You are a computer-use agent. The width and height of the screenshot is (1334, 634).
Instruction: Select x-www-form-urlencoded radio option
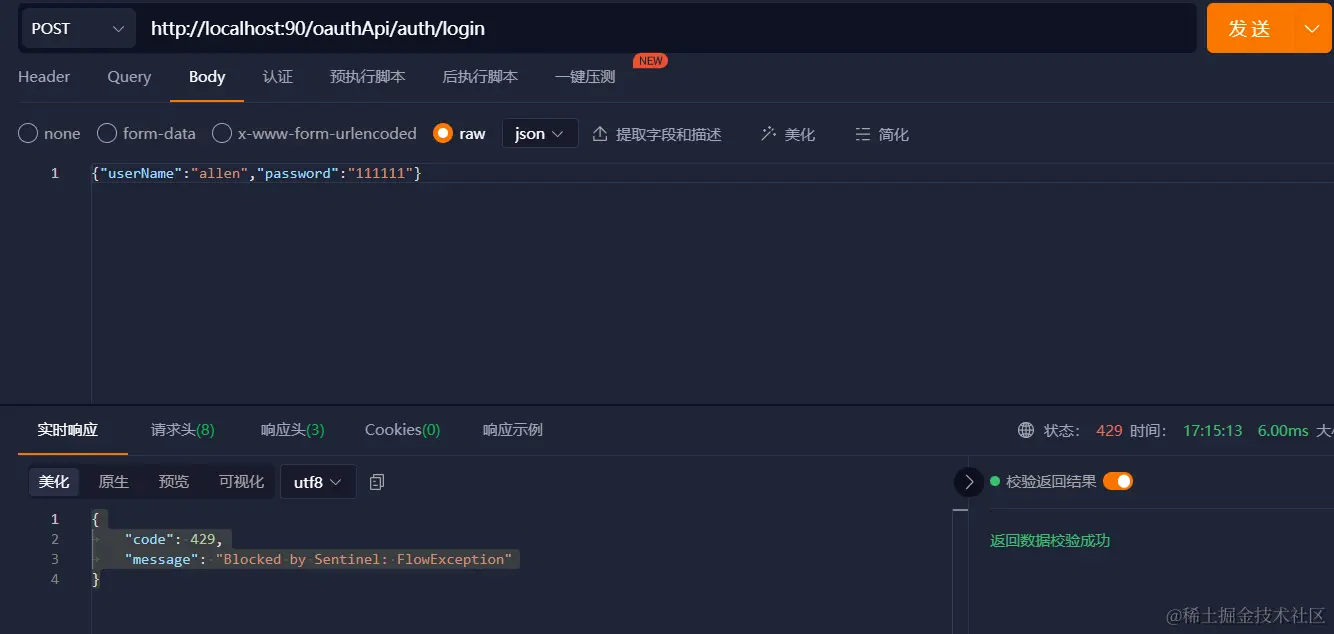coord(222,133)
